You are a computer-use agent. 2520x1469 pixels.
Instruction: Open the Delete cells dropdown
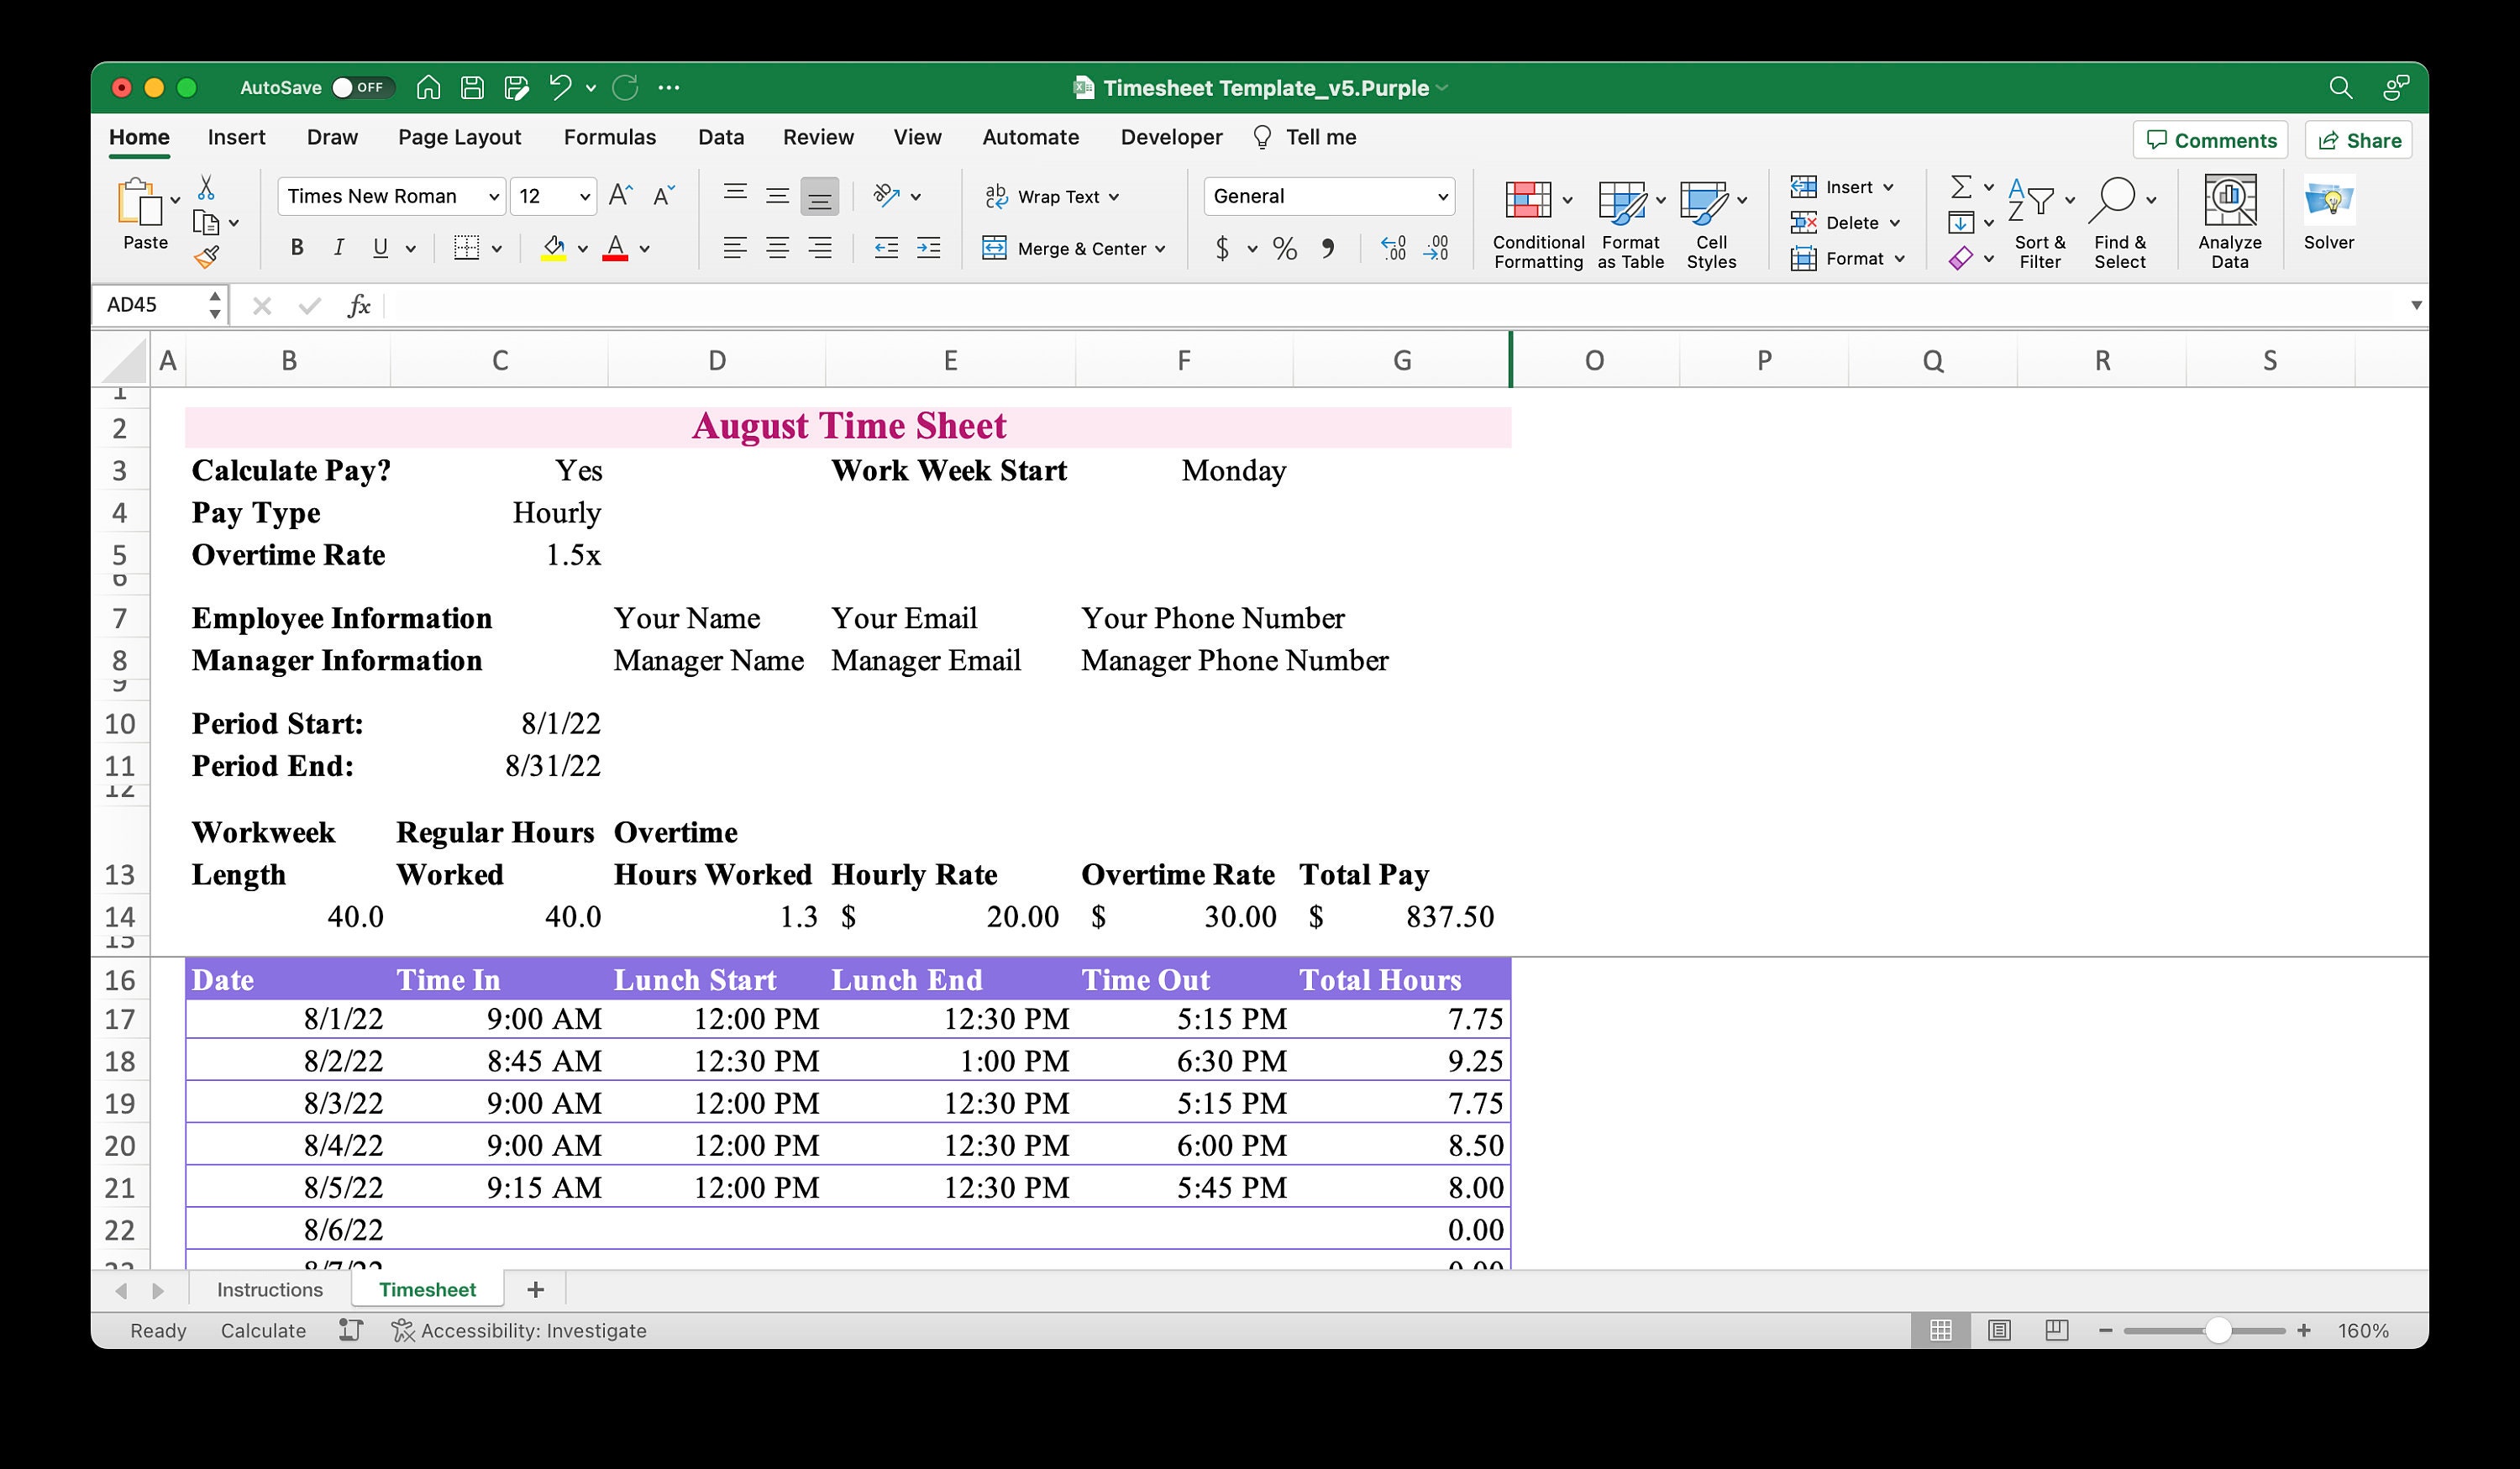(1894, 223)
